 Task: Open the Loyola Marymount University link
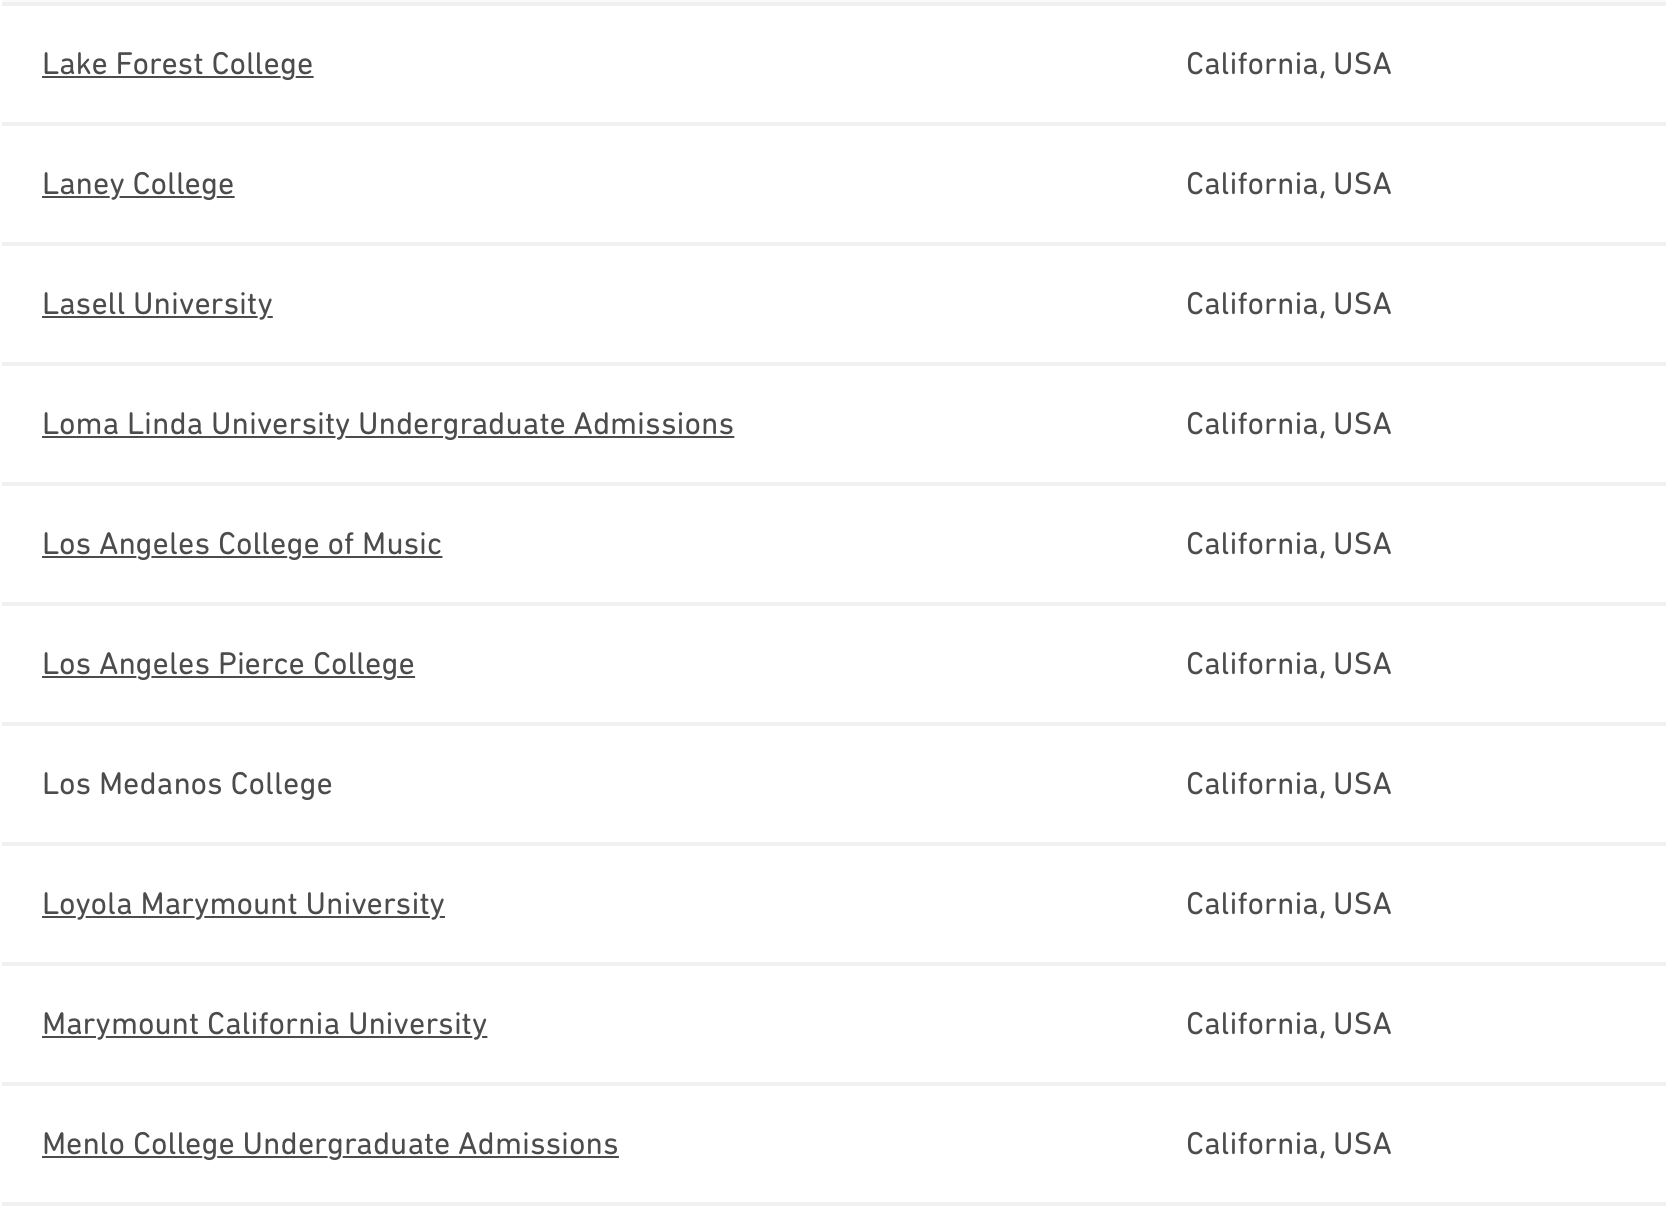click(243, 904)
